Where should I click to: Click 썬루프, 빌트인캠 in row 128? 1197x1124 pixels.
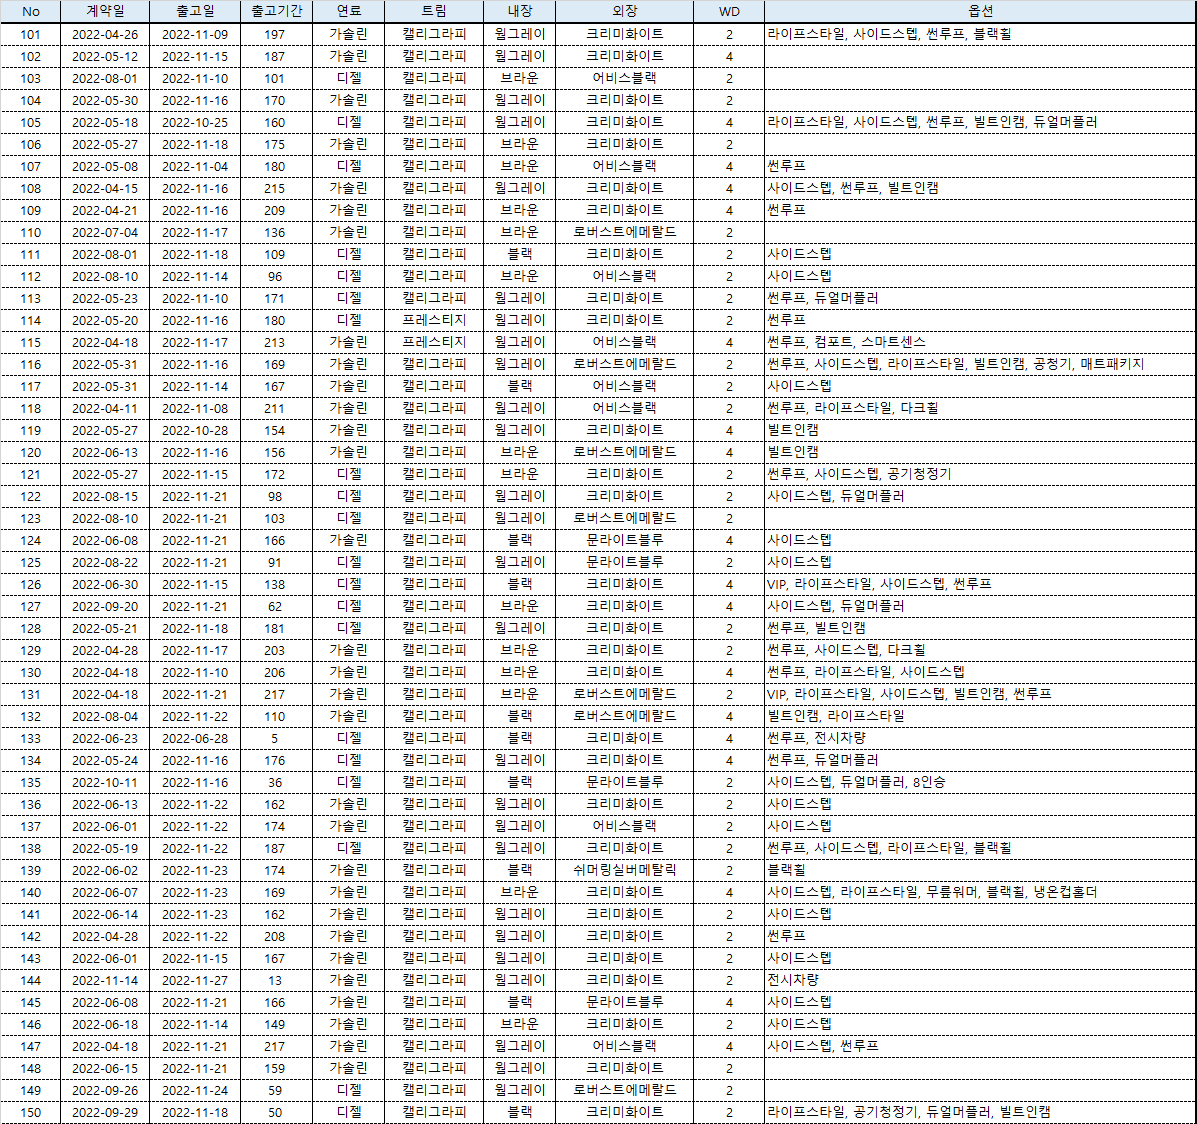click(x=816, y=628)
